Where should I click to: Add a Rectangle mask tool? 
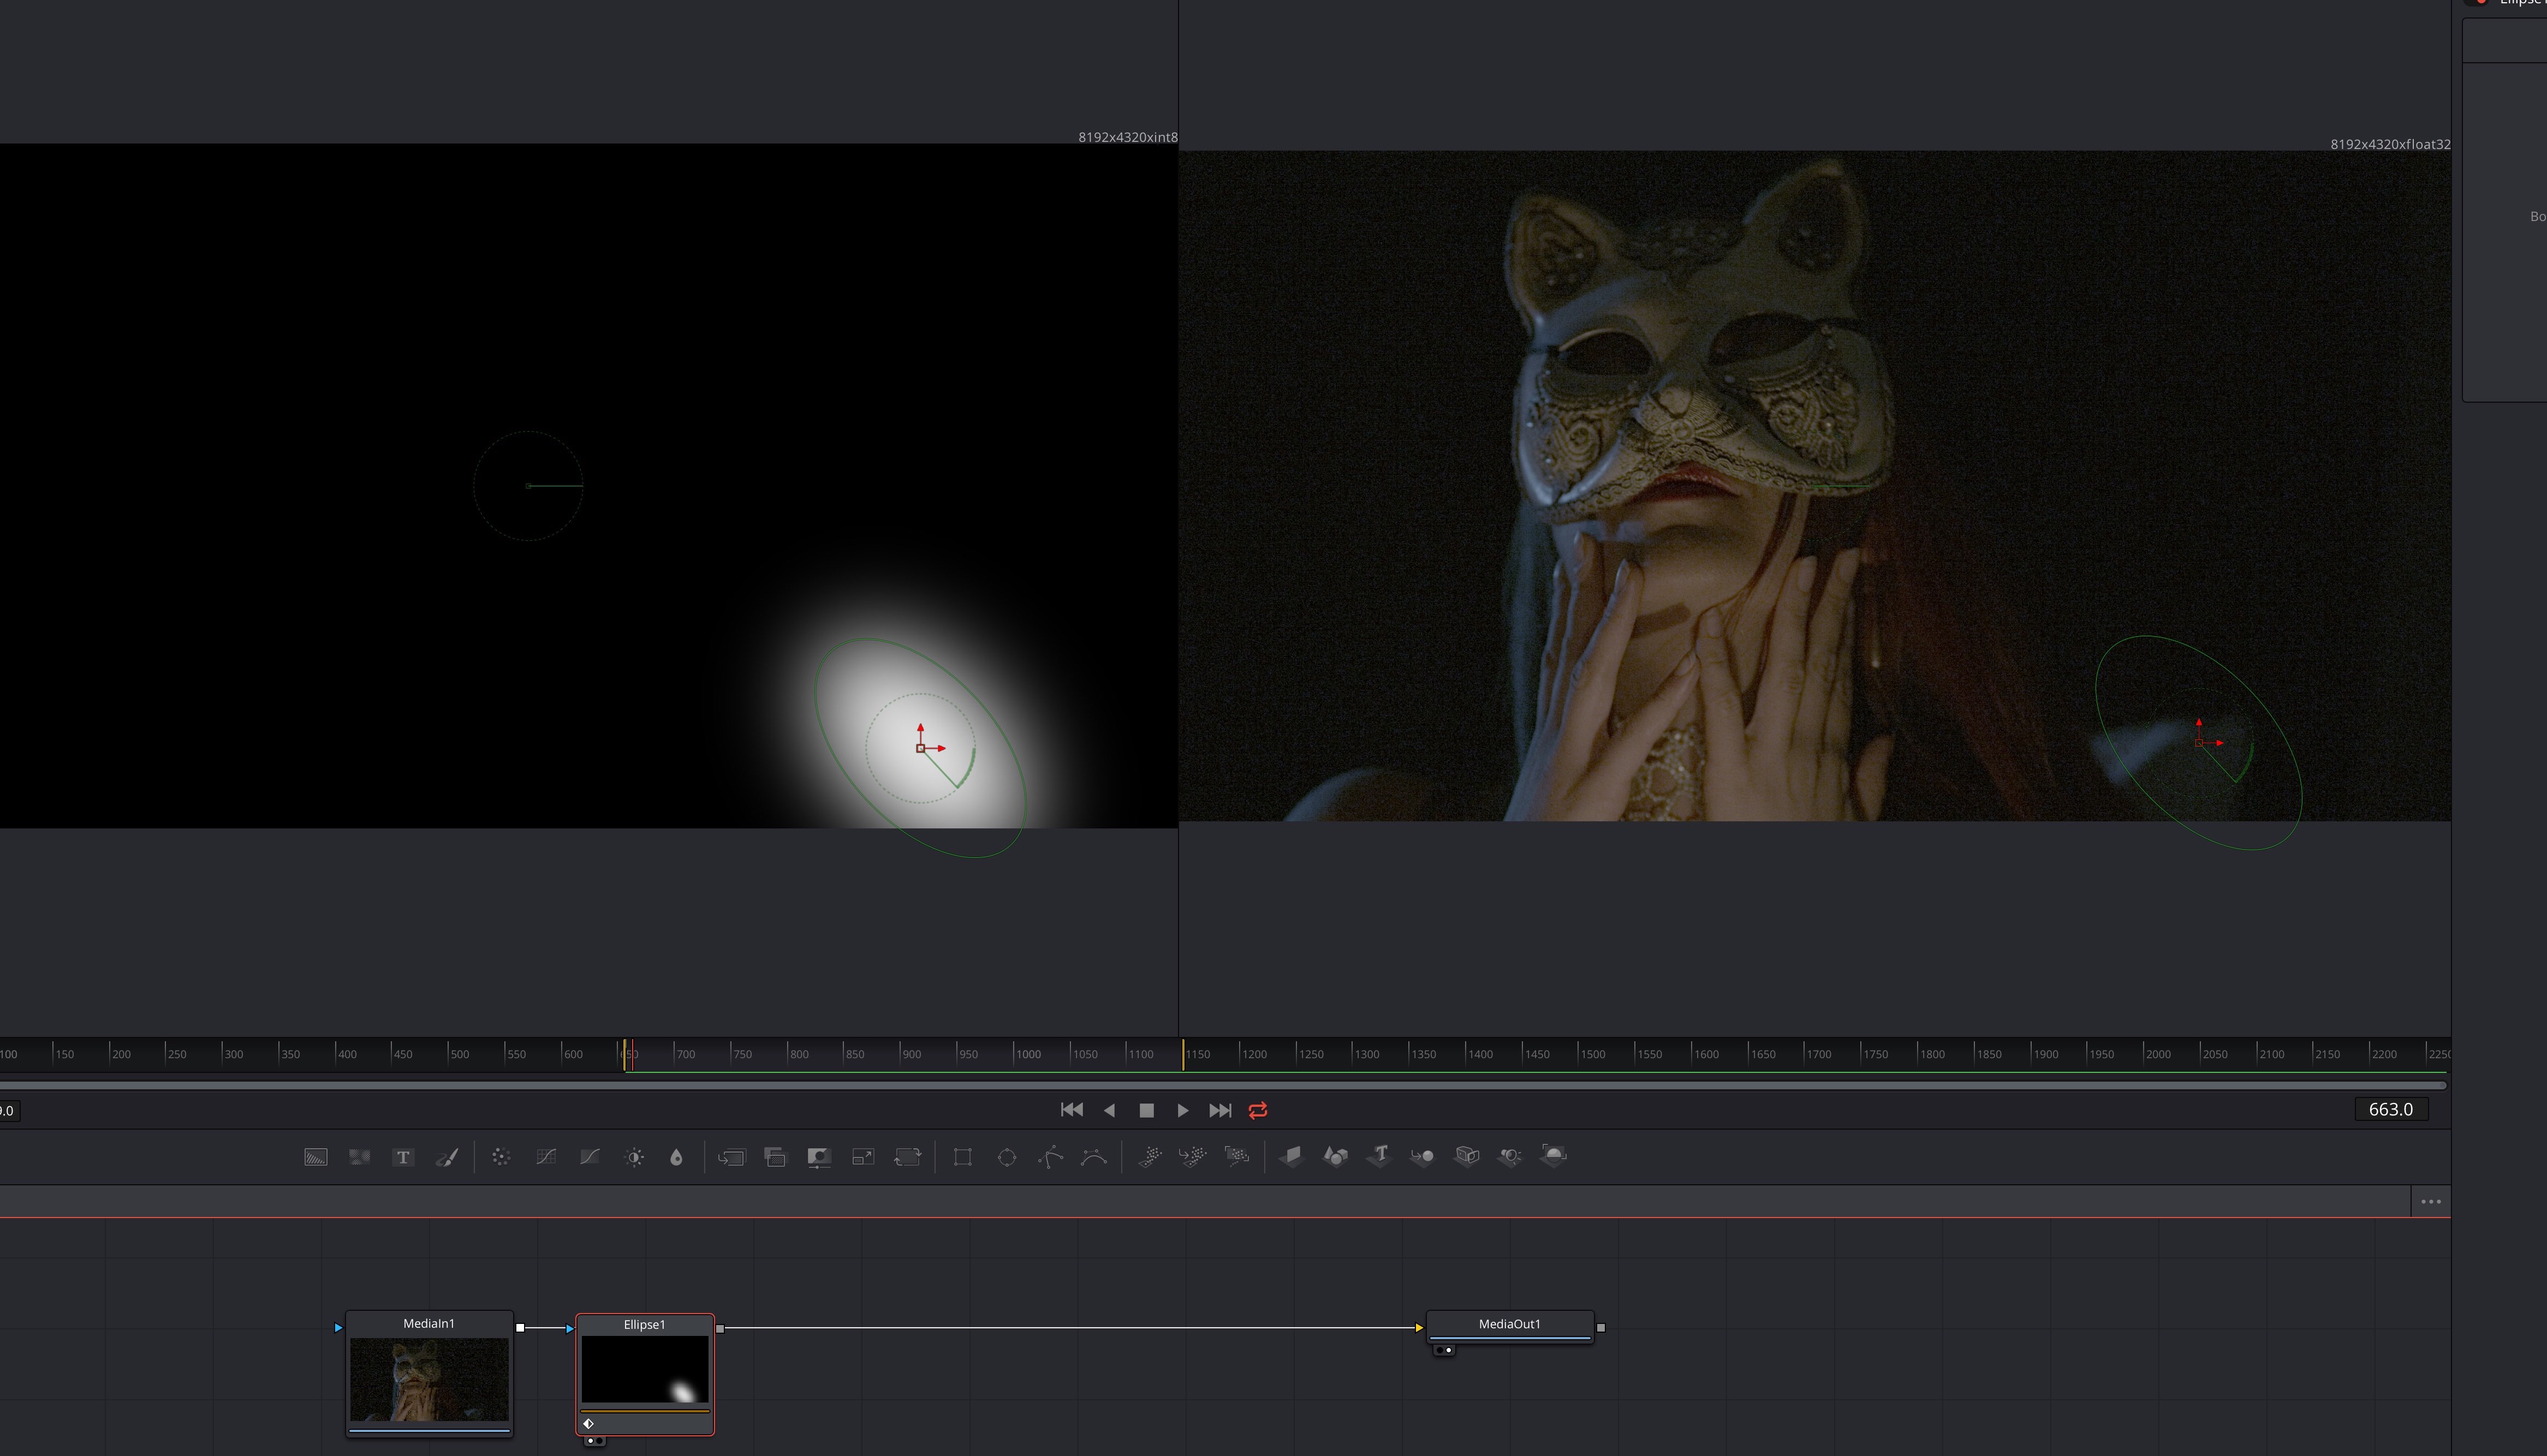click(962, 1157)
